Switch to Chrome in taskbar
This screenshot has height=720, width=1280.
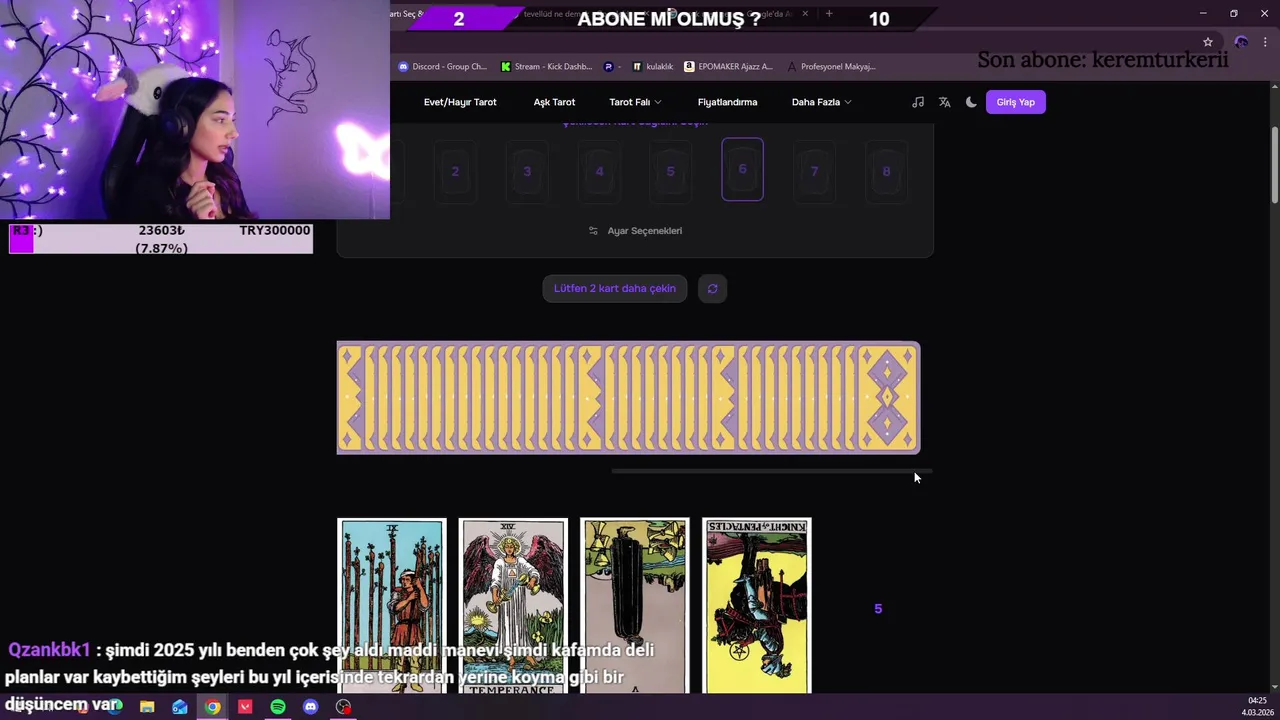pos(212,707)
